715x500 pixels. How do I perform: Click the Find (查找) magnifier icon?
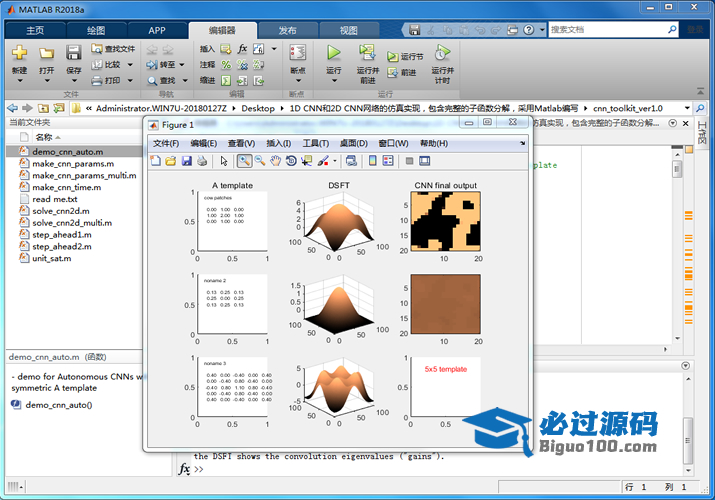click(x=152, y=81)
